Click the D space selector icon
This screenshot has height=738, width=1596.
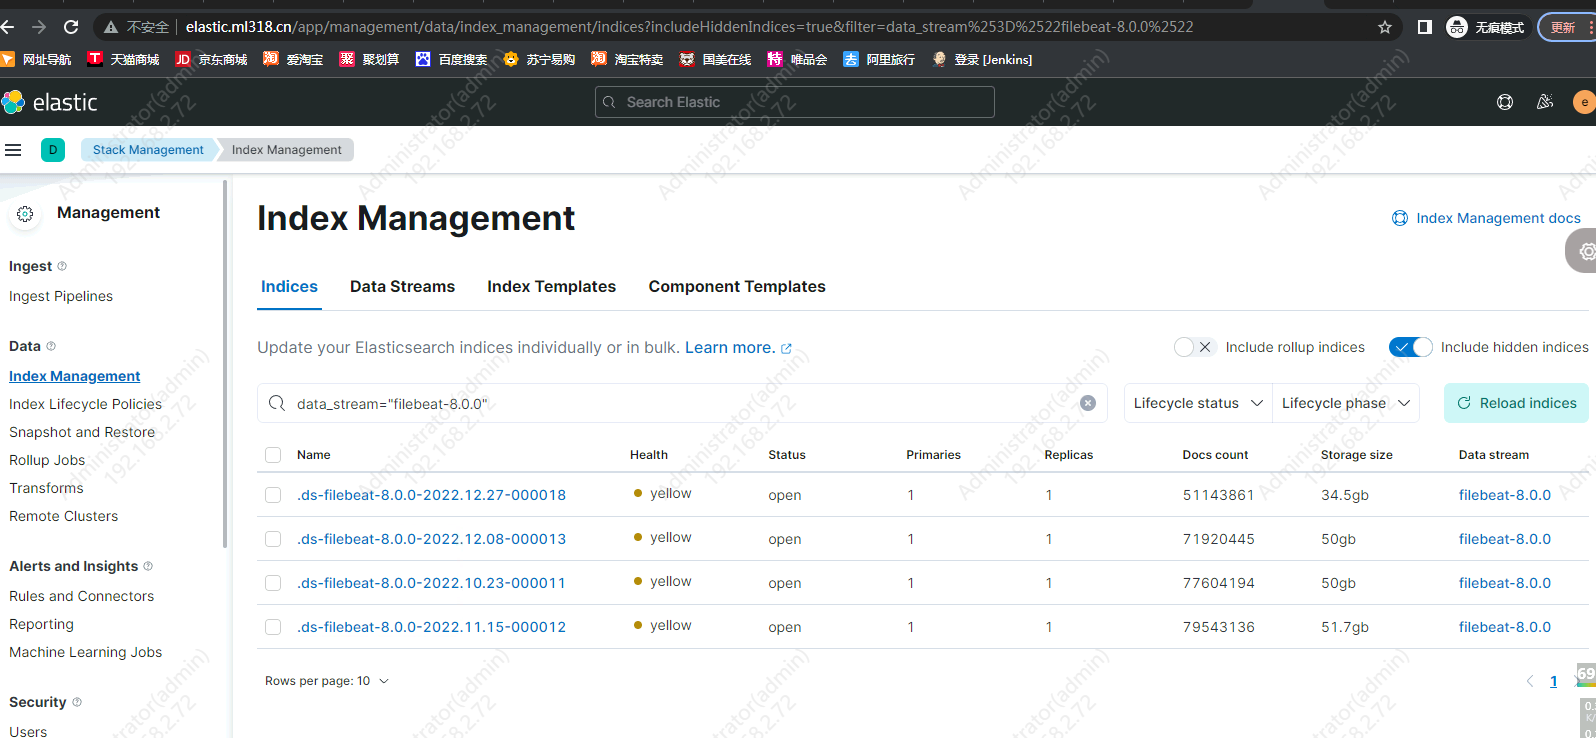[x=53, y=150]
